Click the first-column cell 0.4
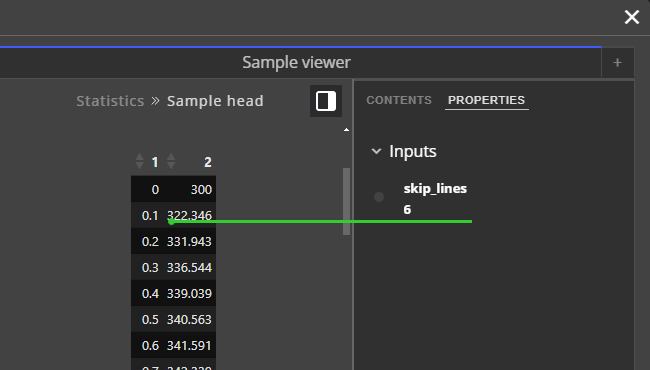This screenshot has height=370, width=650. coord(148,293)
